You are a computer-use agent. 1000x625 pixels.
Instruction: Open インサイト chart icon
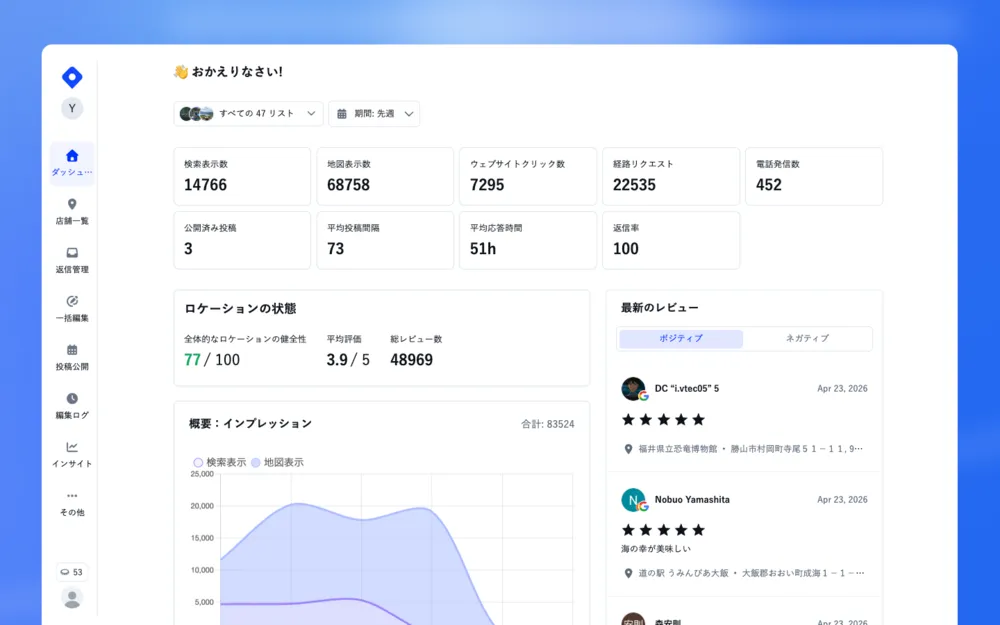[x=72, y=447]
